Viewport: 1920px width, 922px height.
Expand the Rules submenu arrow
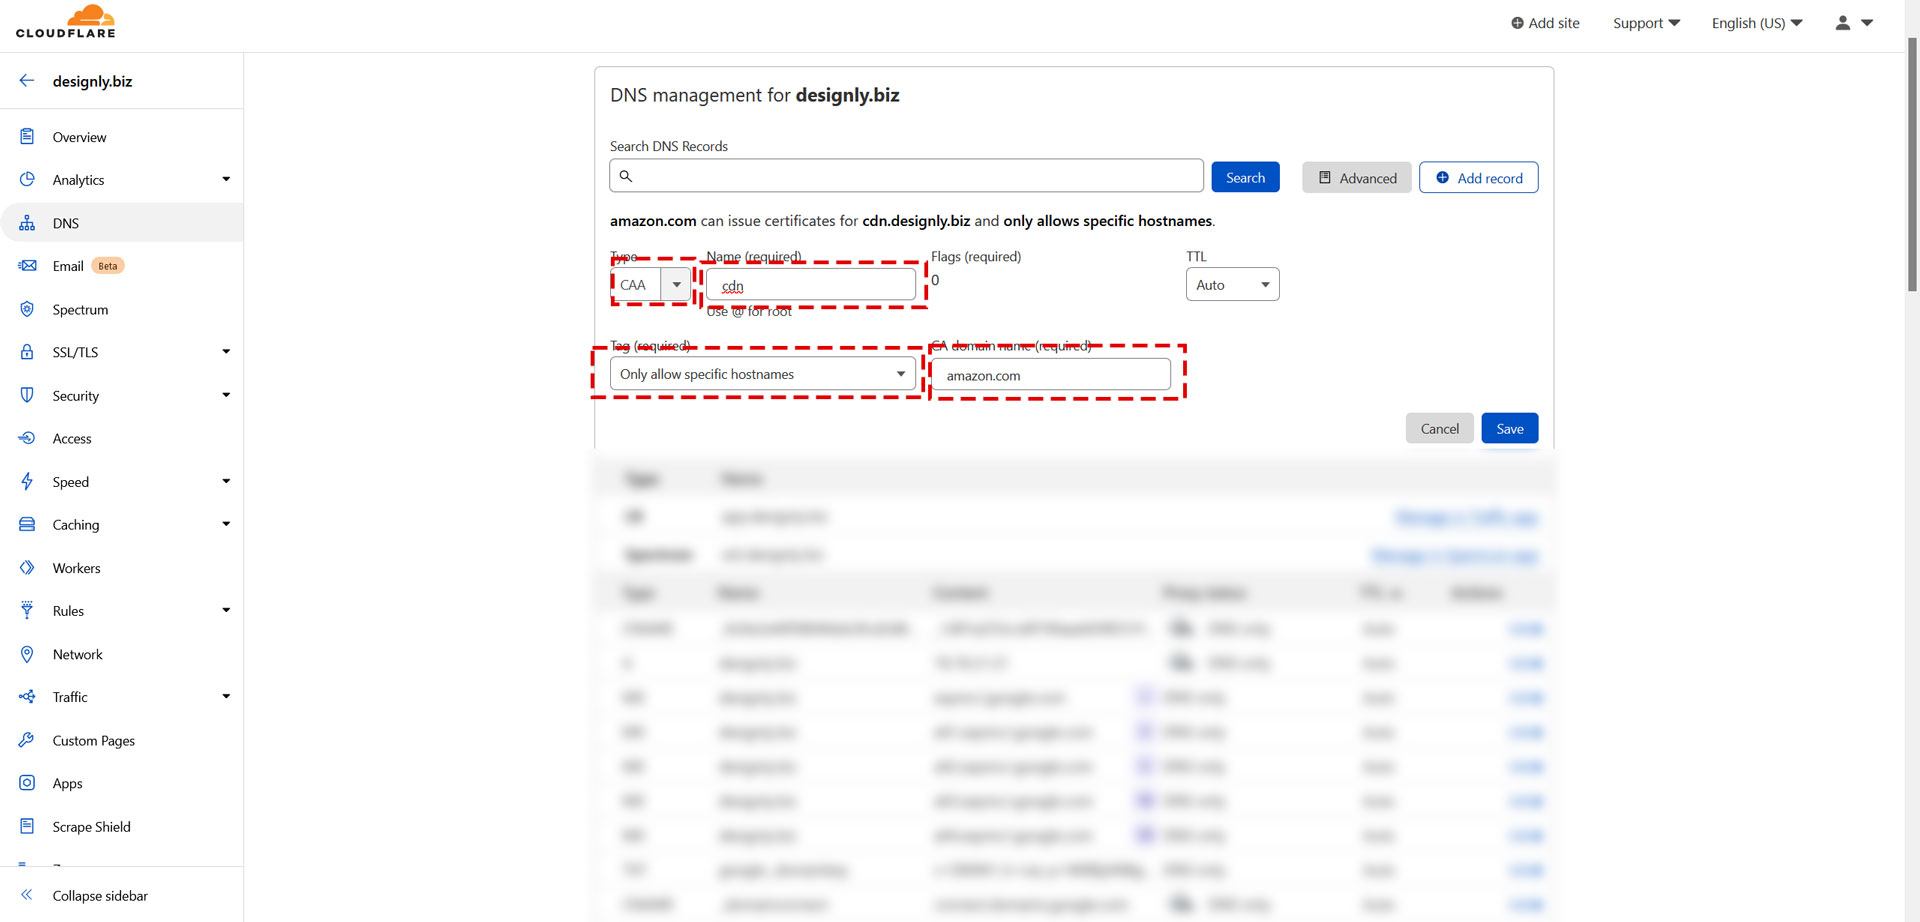(x=226, y=610)
